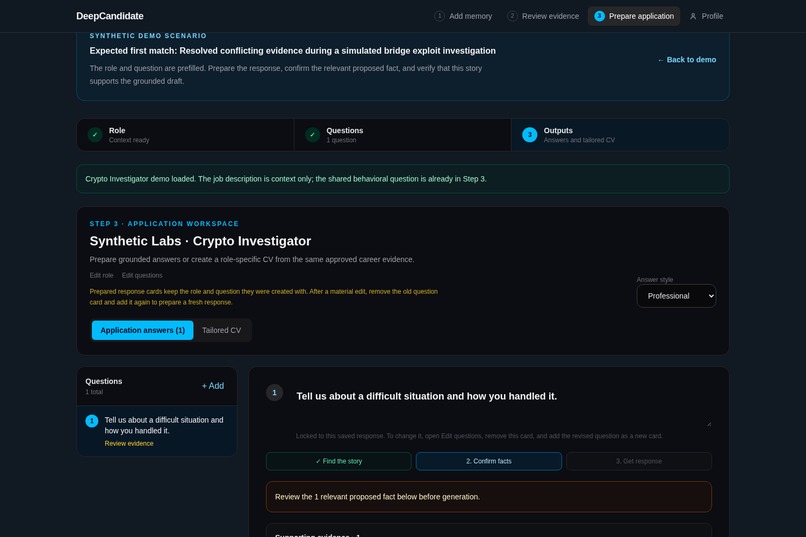The image size is (806, 537).
Task: Click Expected first match heading text
Action: click(292, 51)
